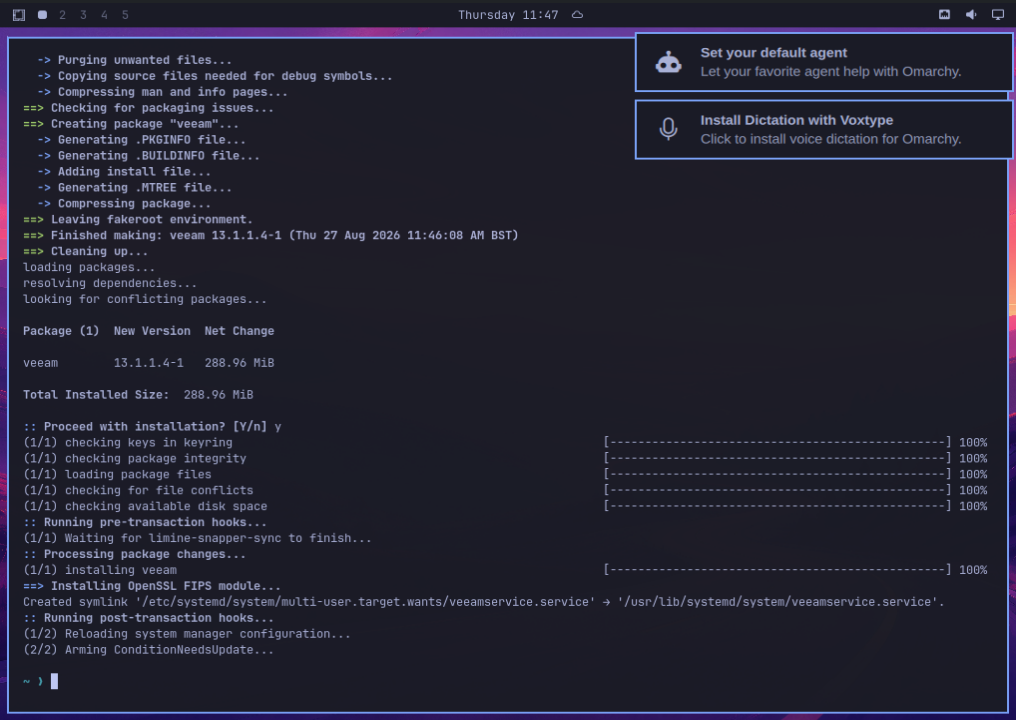The width and height of the screenshot is (1016, 720).
Task: Switch to active workspace 1 indicator
Action: click(42, 15)
